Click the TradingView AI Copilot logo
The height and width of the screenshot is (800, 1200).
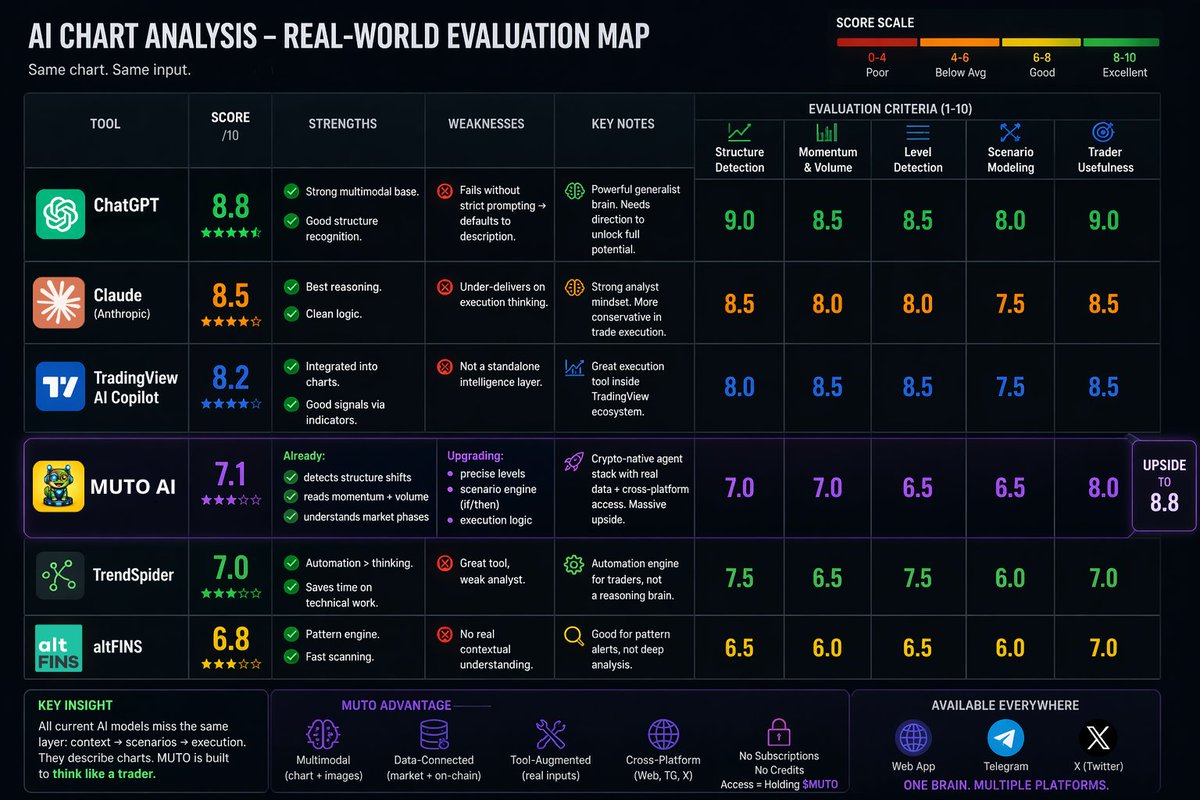click(60, 387)
